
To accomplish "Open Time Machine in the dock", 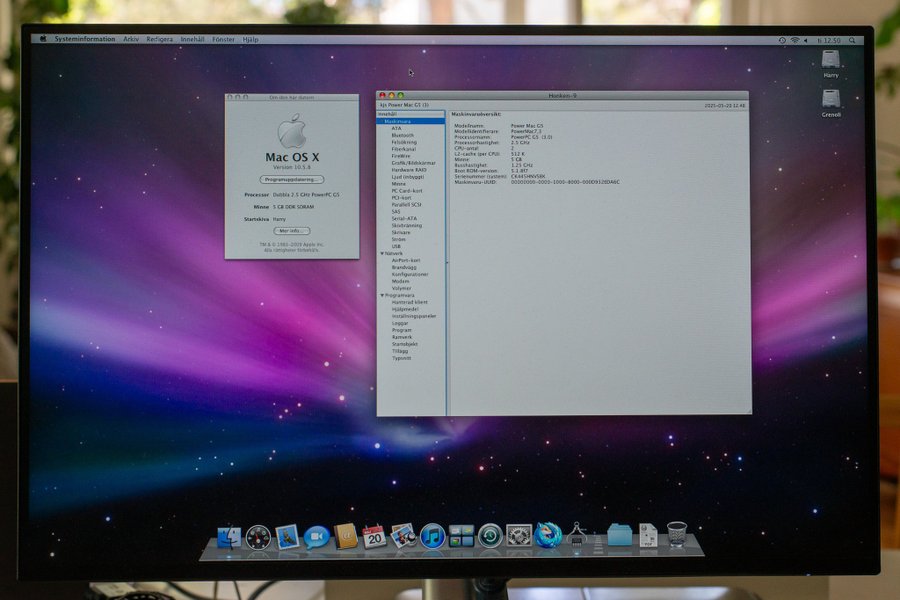I will click(490, 536).
